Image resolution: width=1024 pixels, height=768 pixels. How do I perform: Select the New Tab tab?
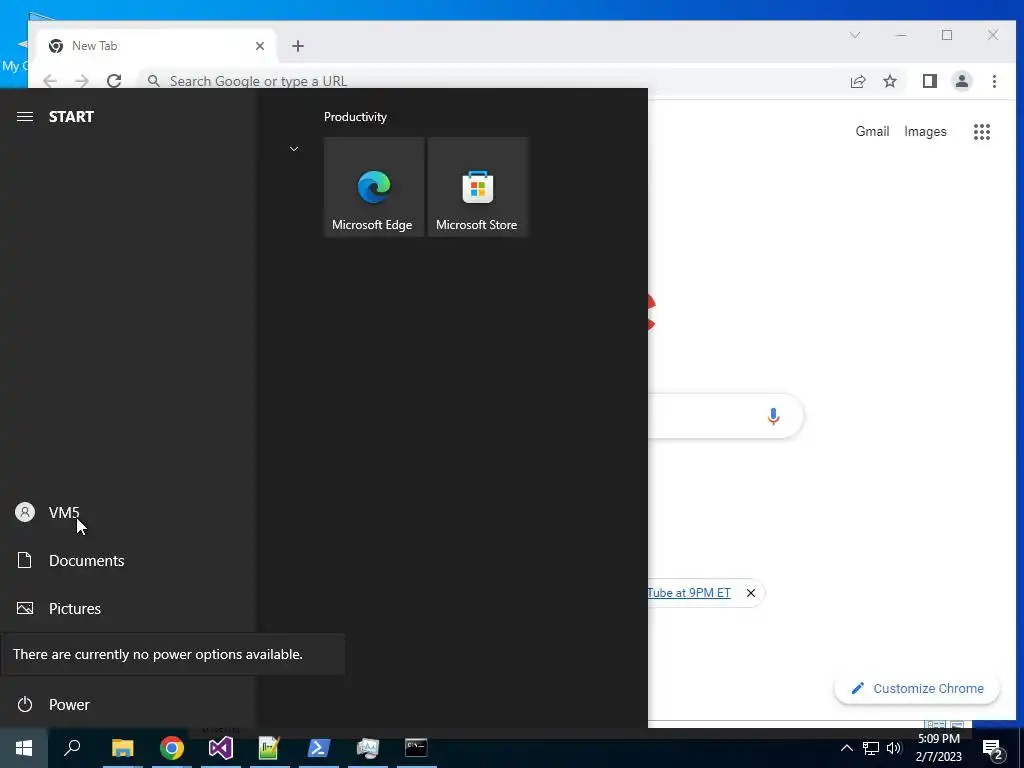point(157,46)
